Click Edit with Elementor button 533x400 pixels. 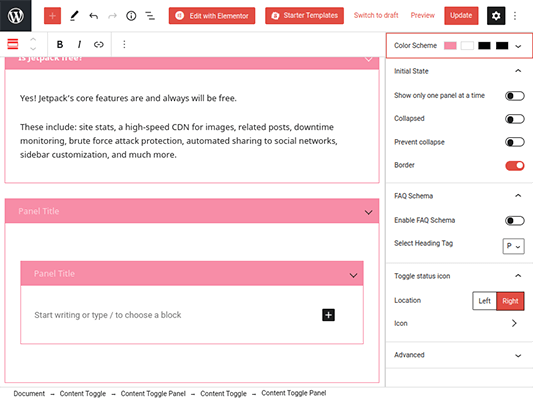pyautogui.click(x=212, y=16)
